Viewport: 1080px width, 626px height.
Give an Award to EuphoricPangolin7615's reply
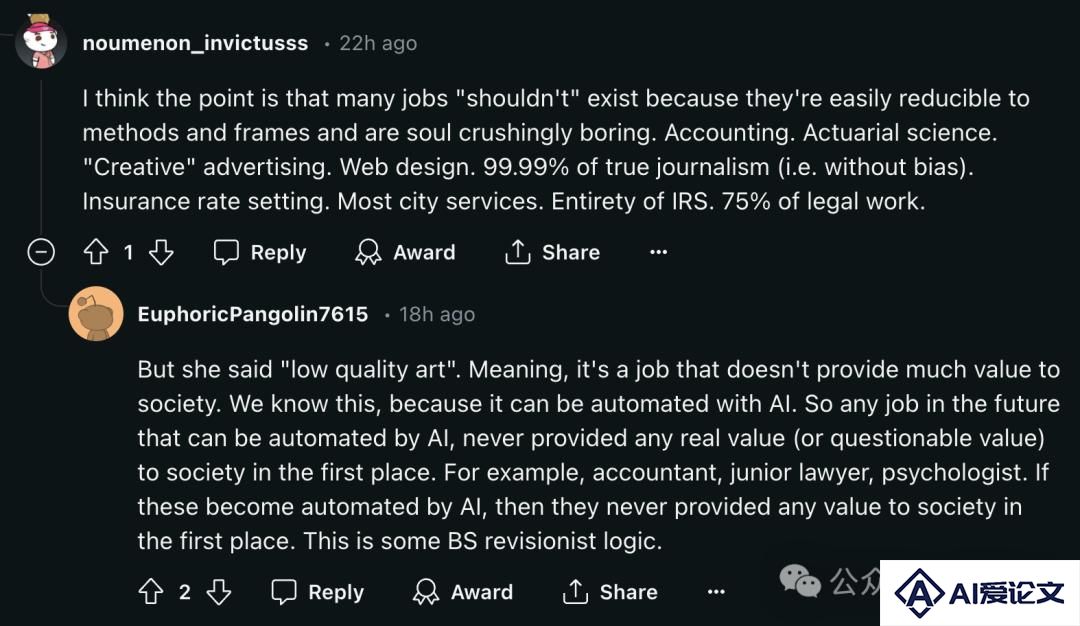point(463,592)
